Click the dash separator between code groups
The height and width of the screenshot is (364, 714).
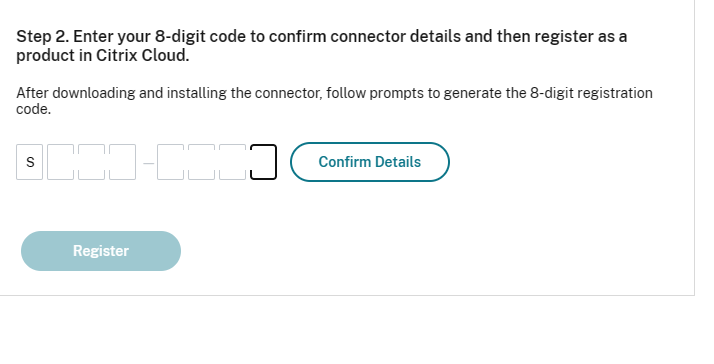point(148,163)
